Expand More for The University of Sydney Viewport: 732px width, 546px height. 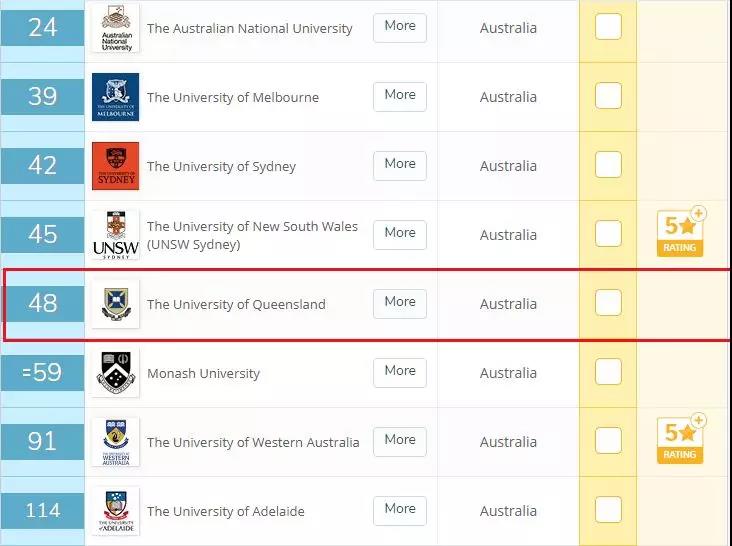coord(400,166)
